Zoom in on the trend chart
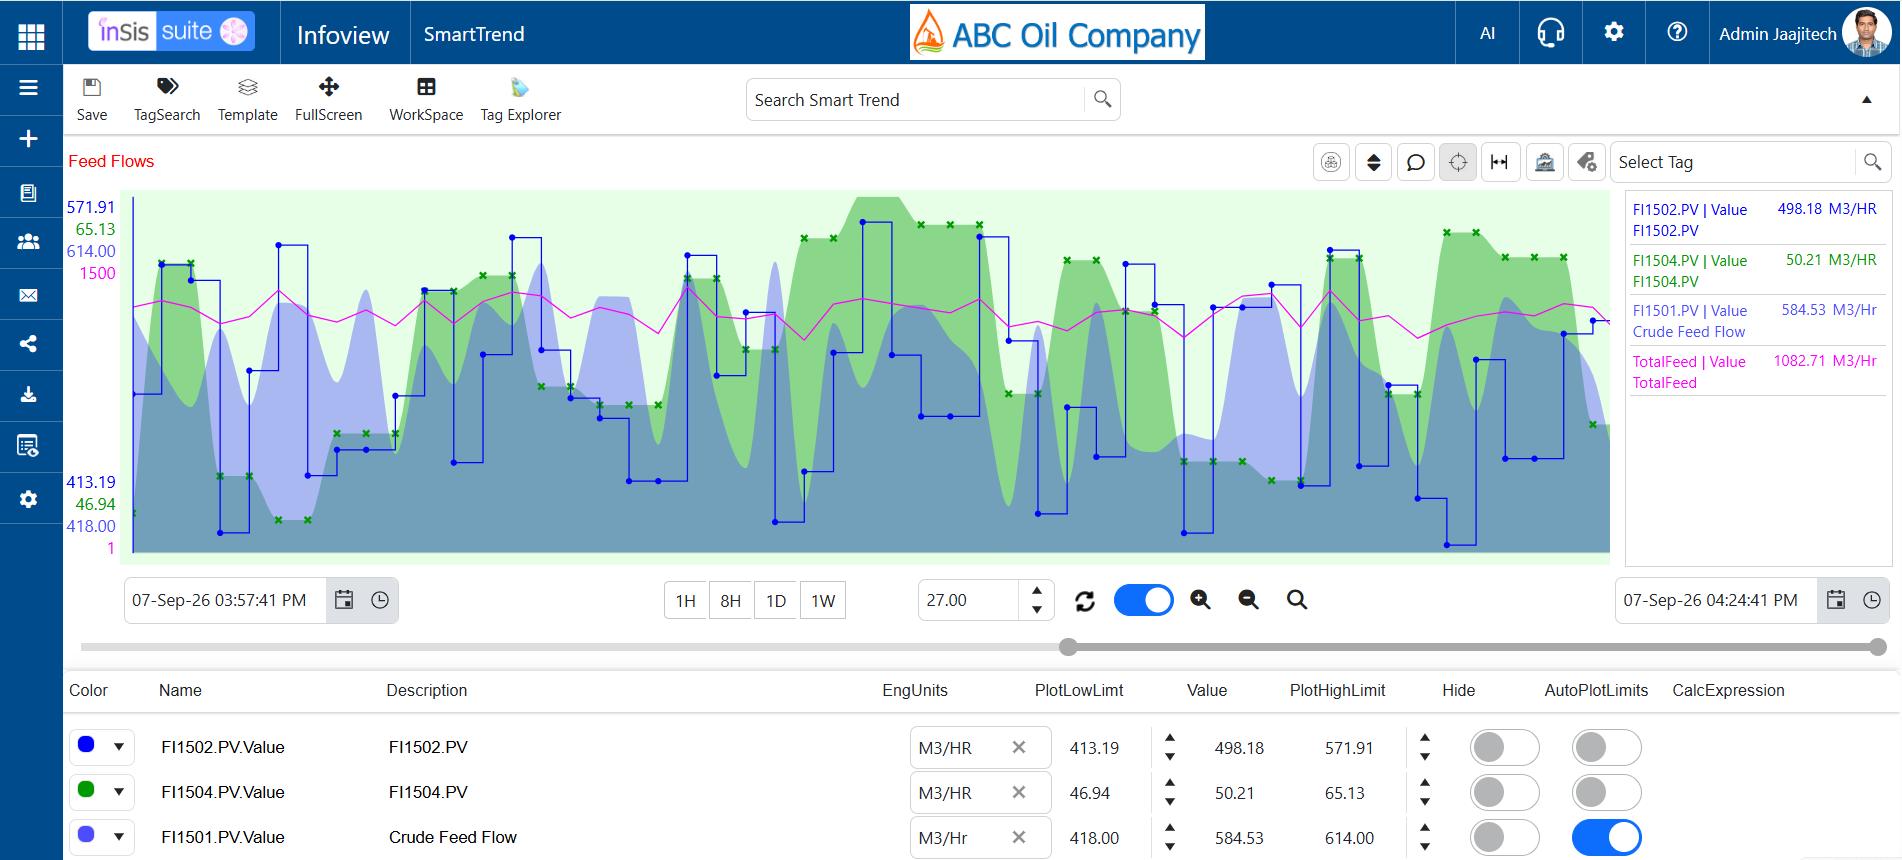The height and width of the screenshot is (860, 1902). pos(1201,600)
